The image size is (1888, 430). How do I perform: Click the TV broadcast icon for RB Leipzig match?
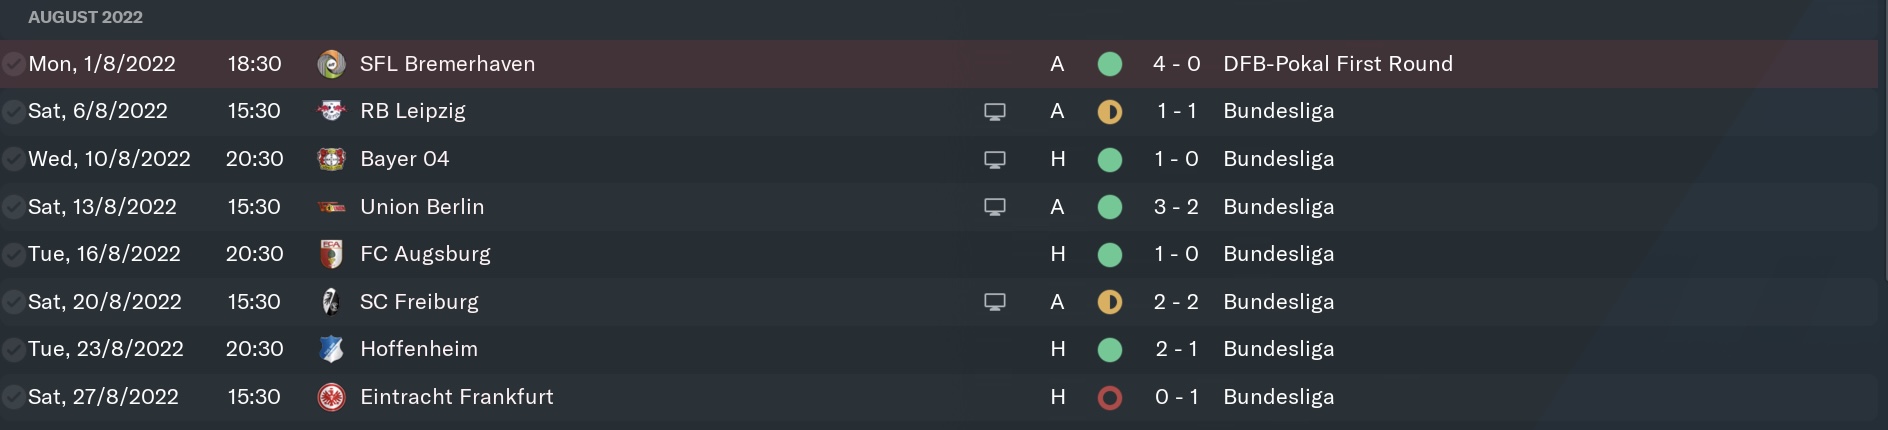[x=995, y=112]
